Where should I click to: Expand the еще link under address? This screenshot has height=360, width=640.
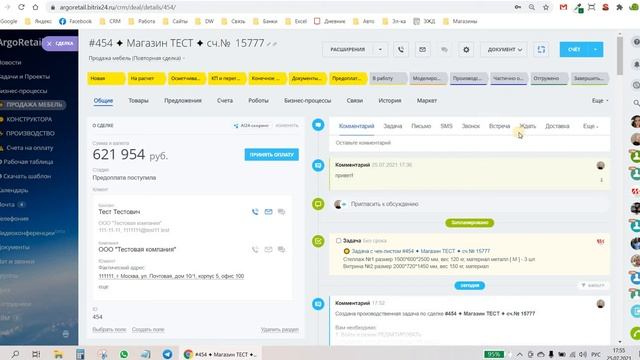coord(103,287)
